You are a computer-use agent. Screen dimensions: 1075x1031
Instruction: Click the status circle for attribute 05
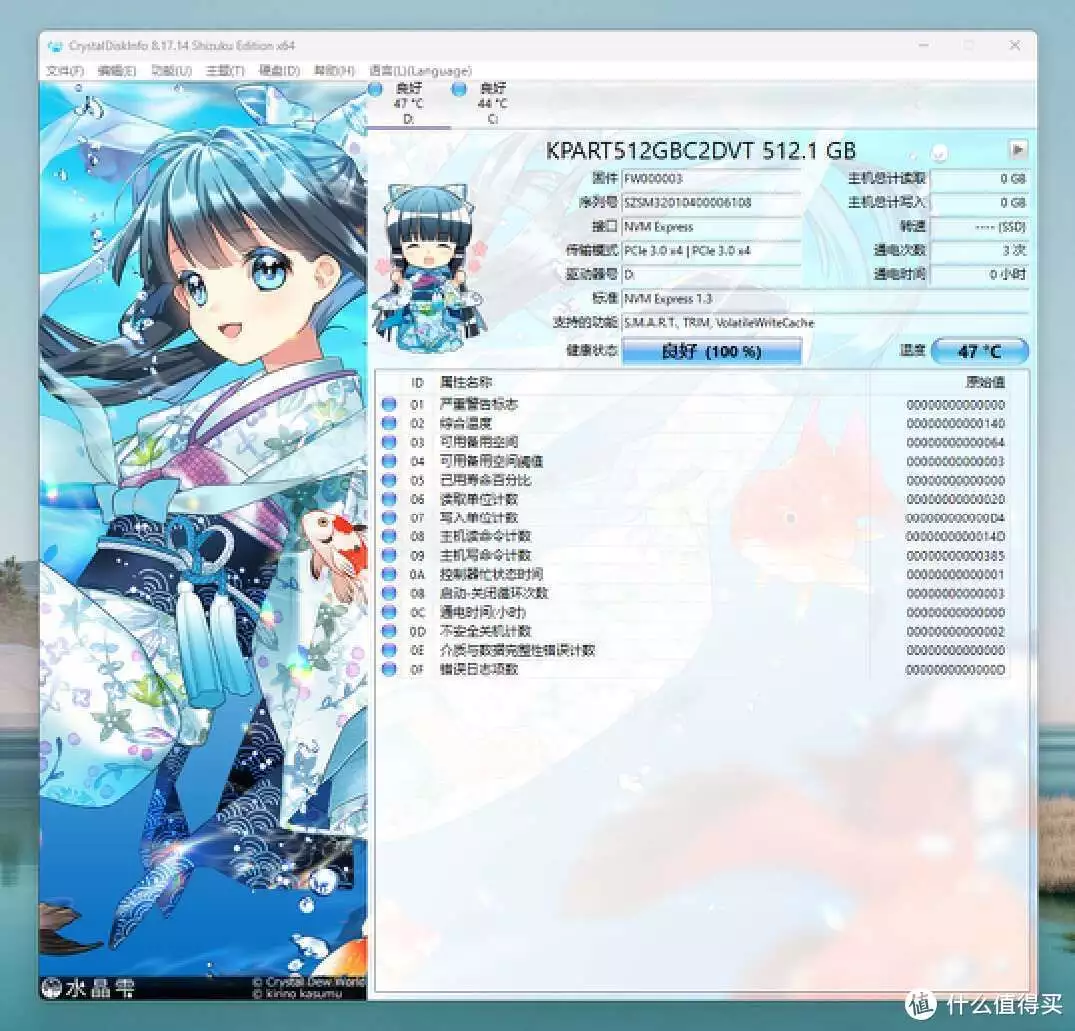(389, 480)
